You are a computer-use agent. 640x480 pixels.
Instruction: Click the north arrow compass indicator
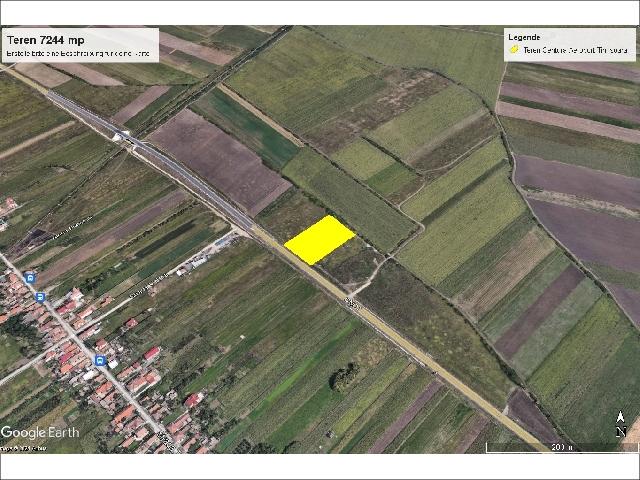tap(621, 424)
